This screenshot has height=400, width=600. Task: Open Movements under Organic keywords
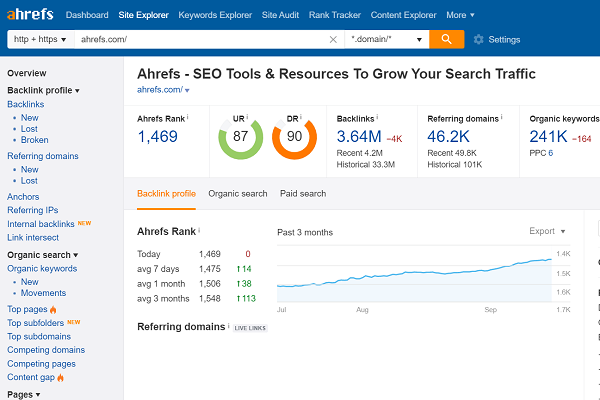[x=43, y=293]
